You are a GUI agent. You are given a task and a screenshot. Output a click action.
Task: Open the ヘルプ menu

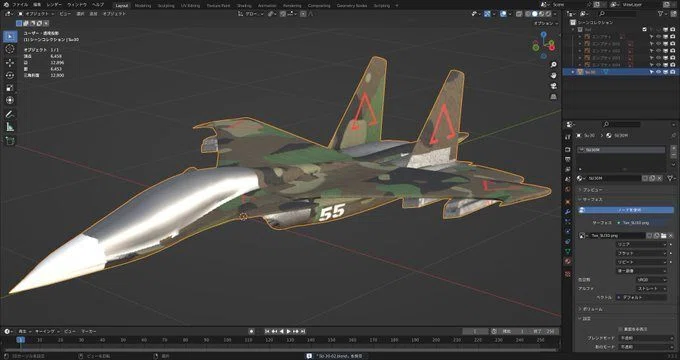[98, 5]
